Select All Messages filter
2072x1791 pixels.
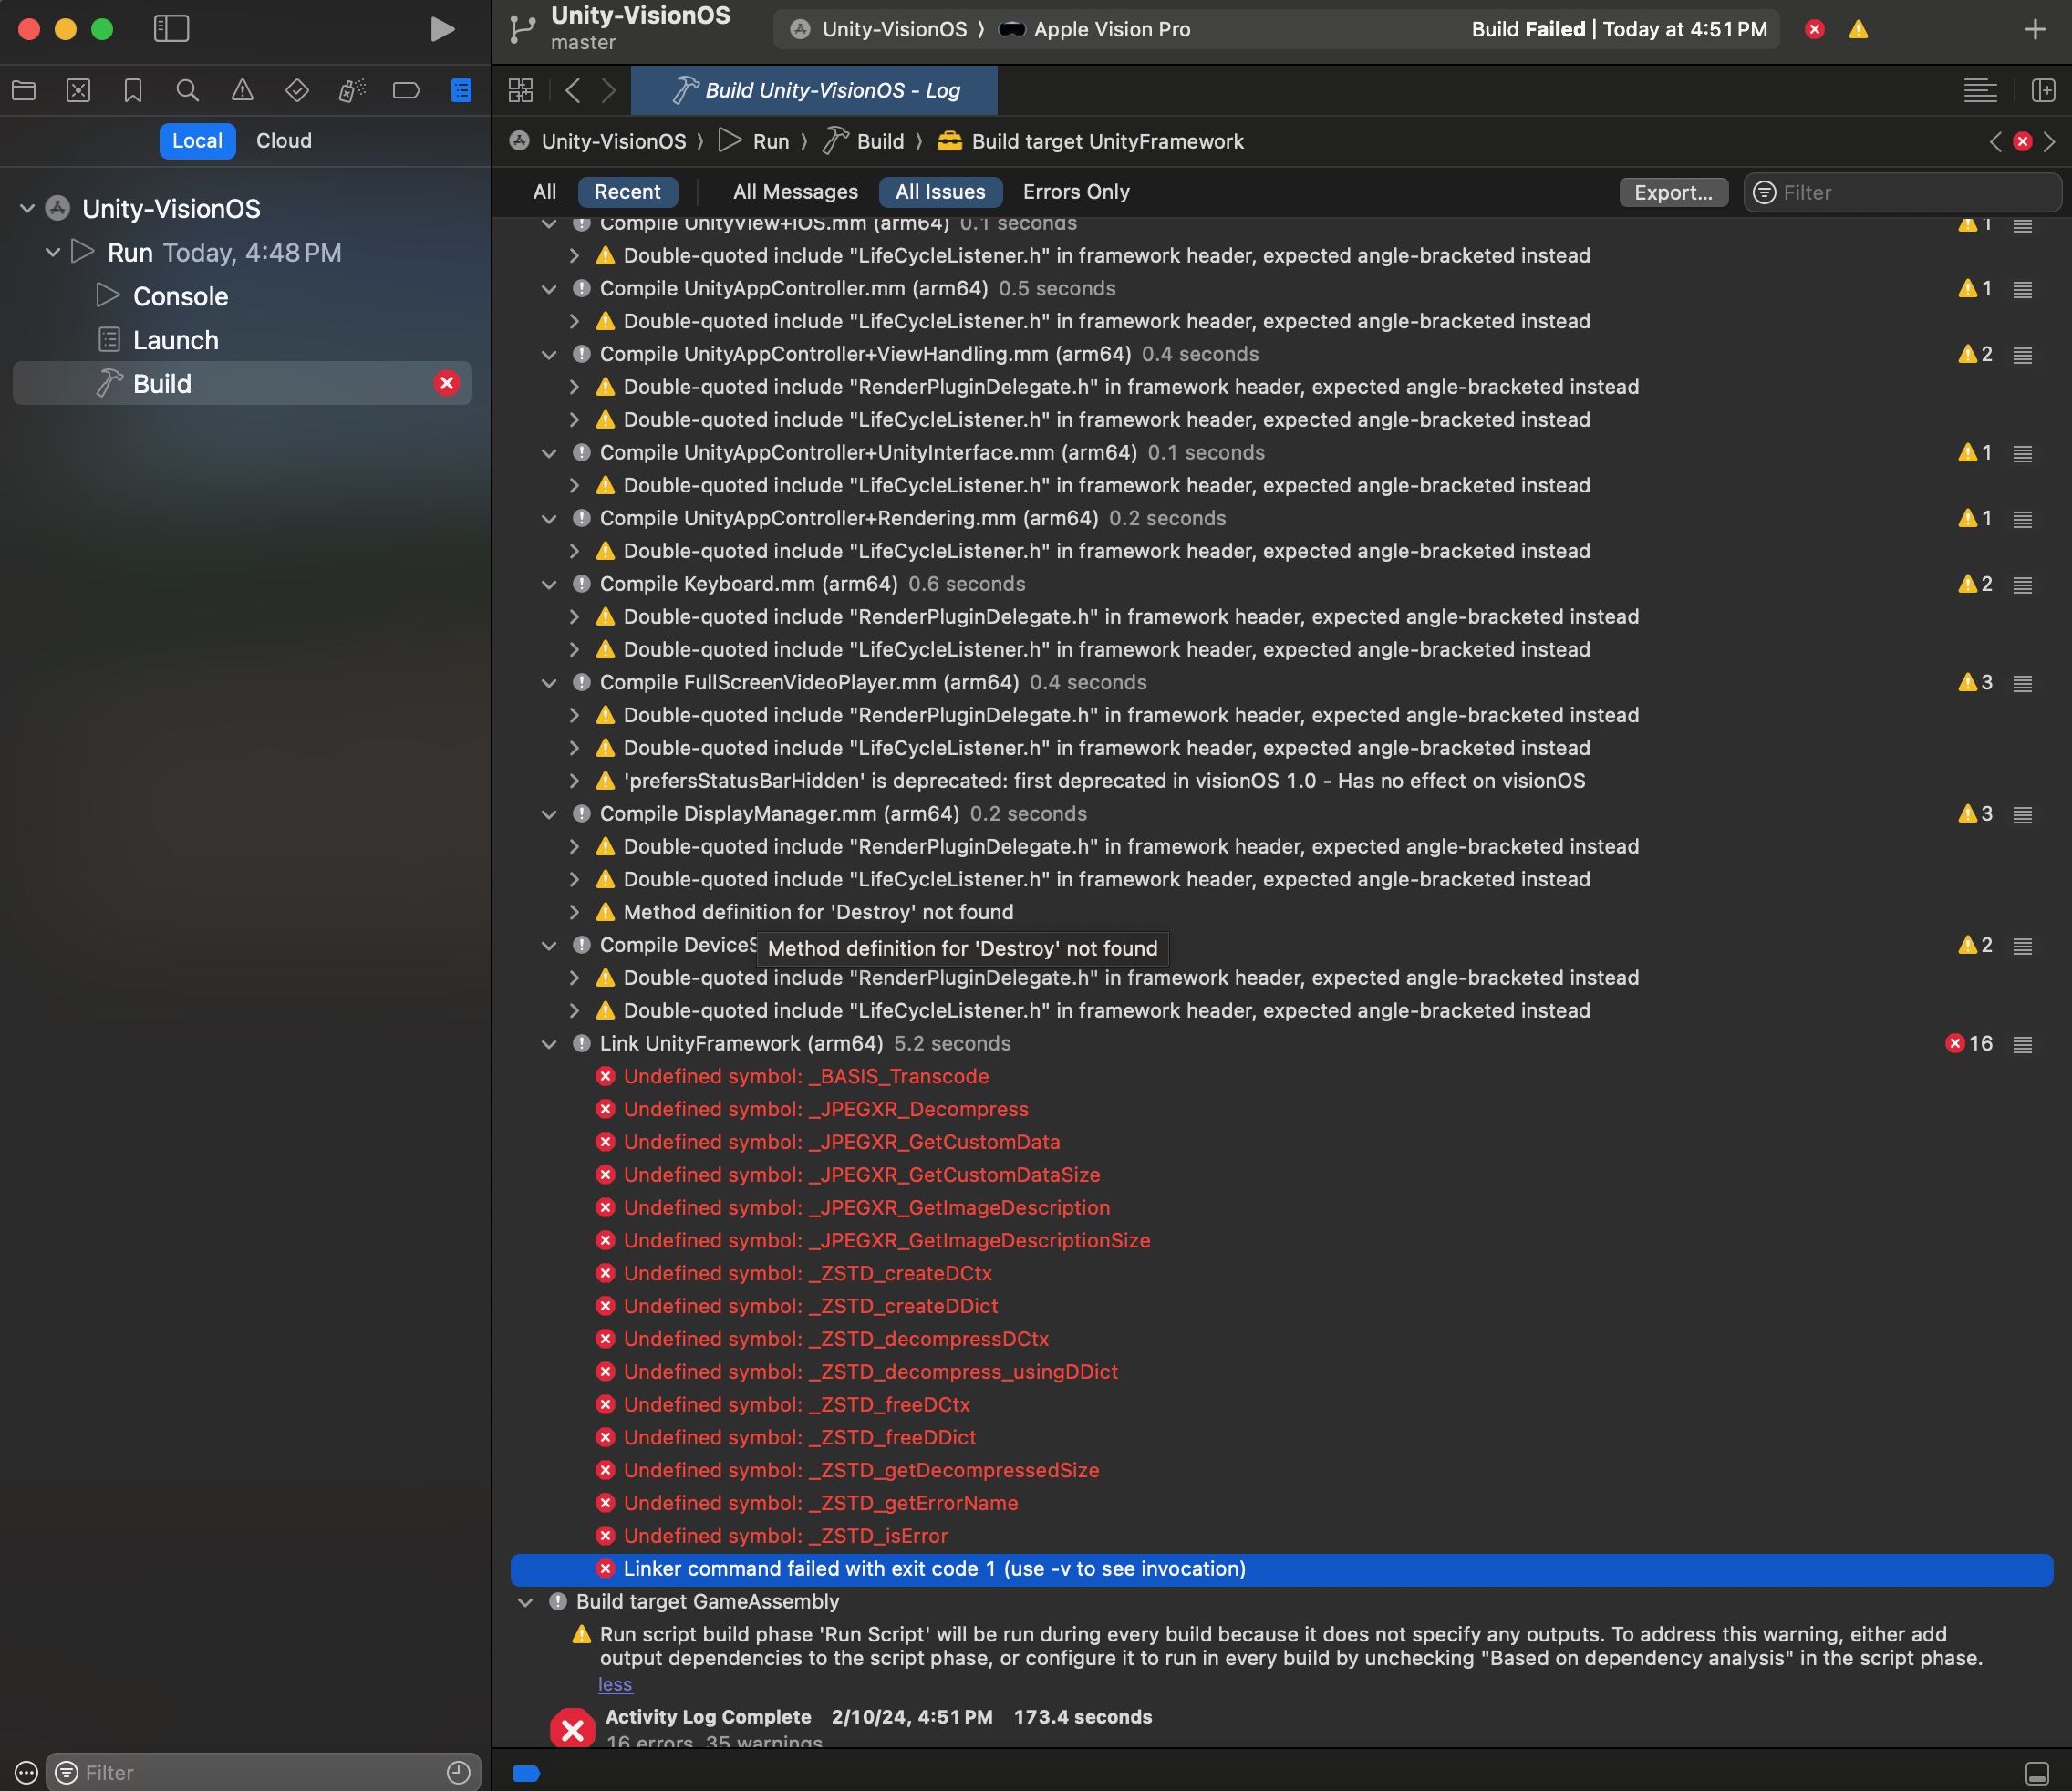pyautogui.click(x=795, y=192)
